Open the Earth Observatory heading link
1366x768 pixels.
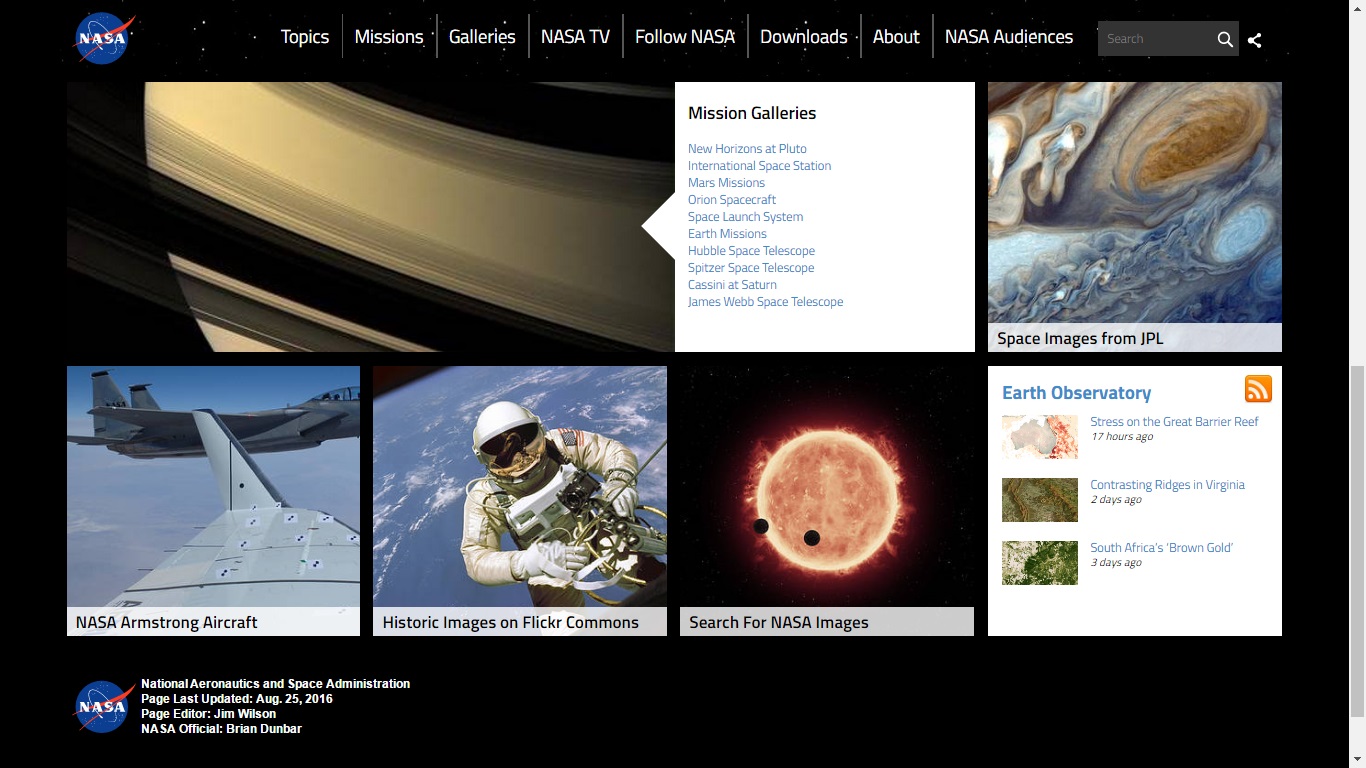tap(1076, 393)
